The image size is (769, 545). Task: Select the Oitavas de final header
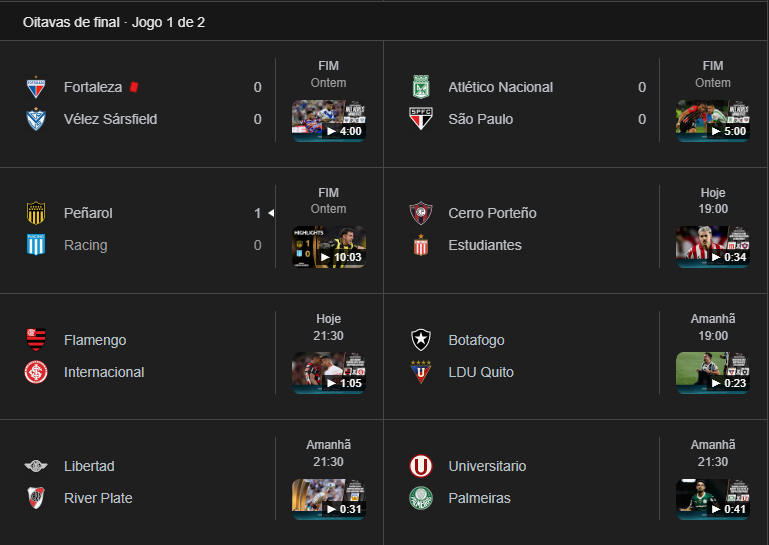[114, 23]
